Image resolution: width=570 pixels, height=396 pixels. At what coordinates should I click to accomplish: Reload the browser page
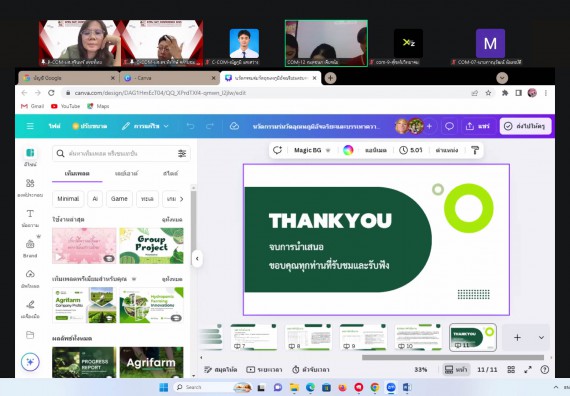click(x=51, y=93)
